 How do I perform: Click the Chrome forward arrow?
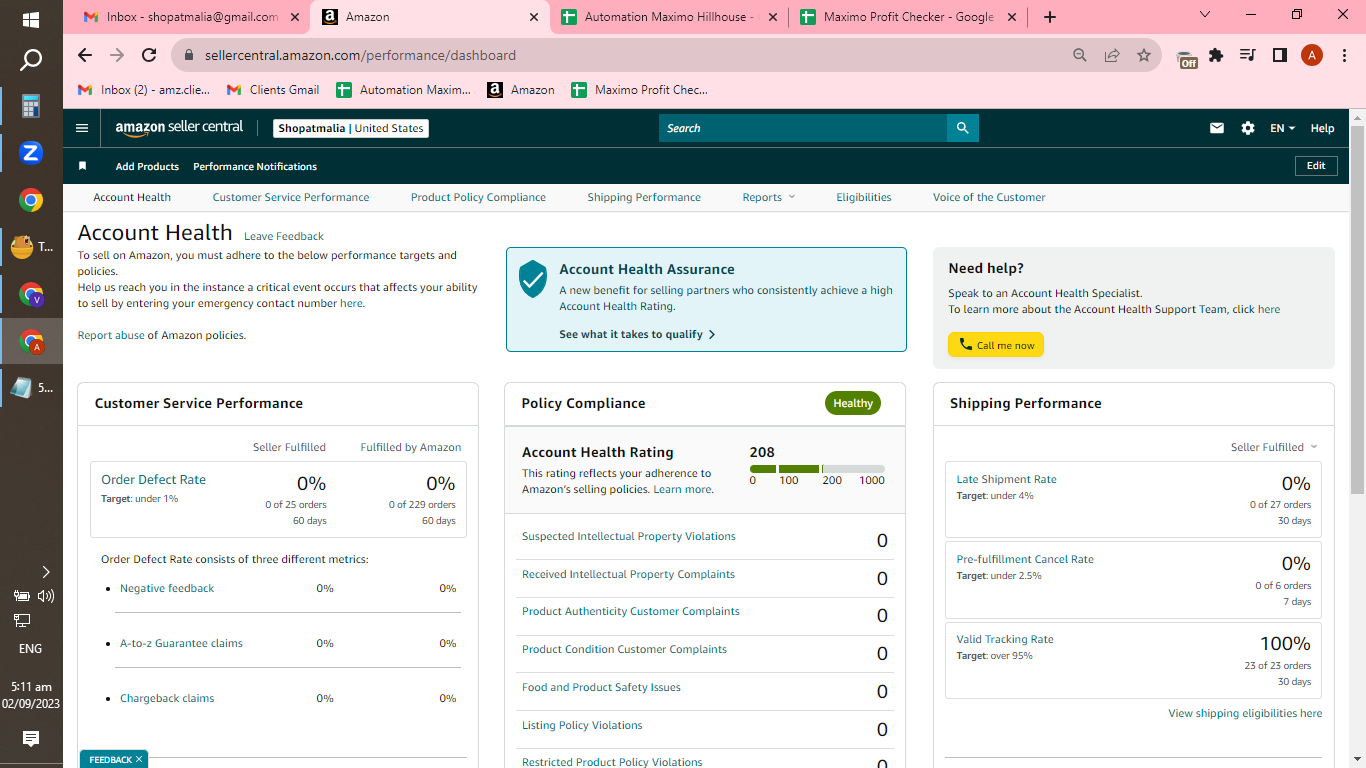click(x=117, y=55)
